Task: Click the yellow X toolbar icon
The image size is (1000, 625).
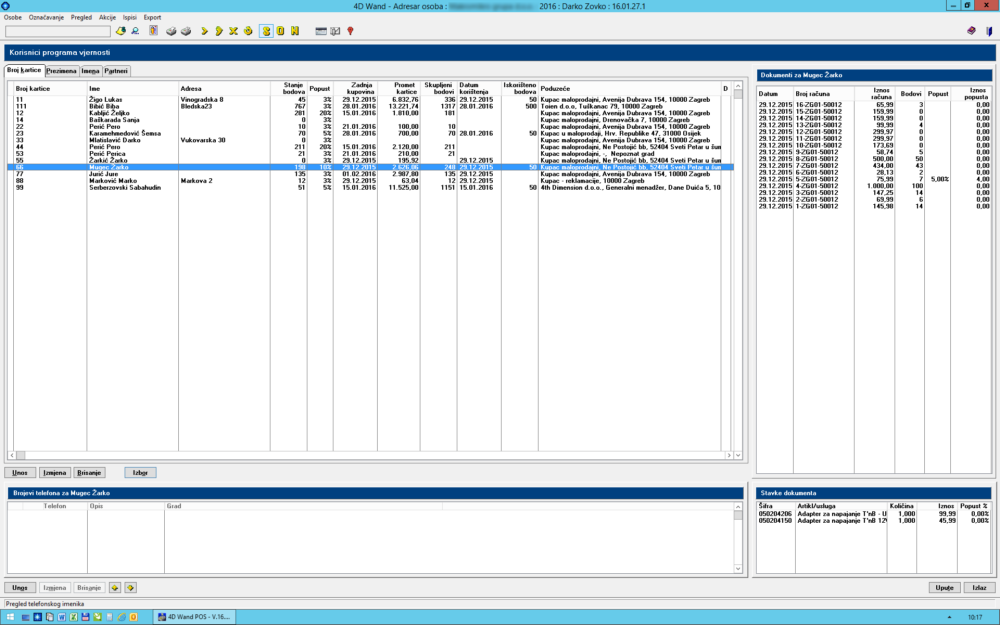Action: [x=233, y=31]
